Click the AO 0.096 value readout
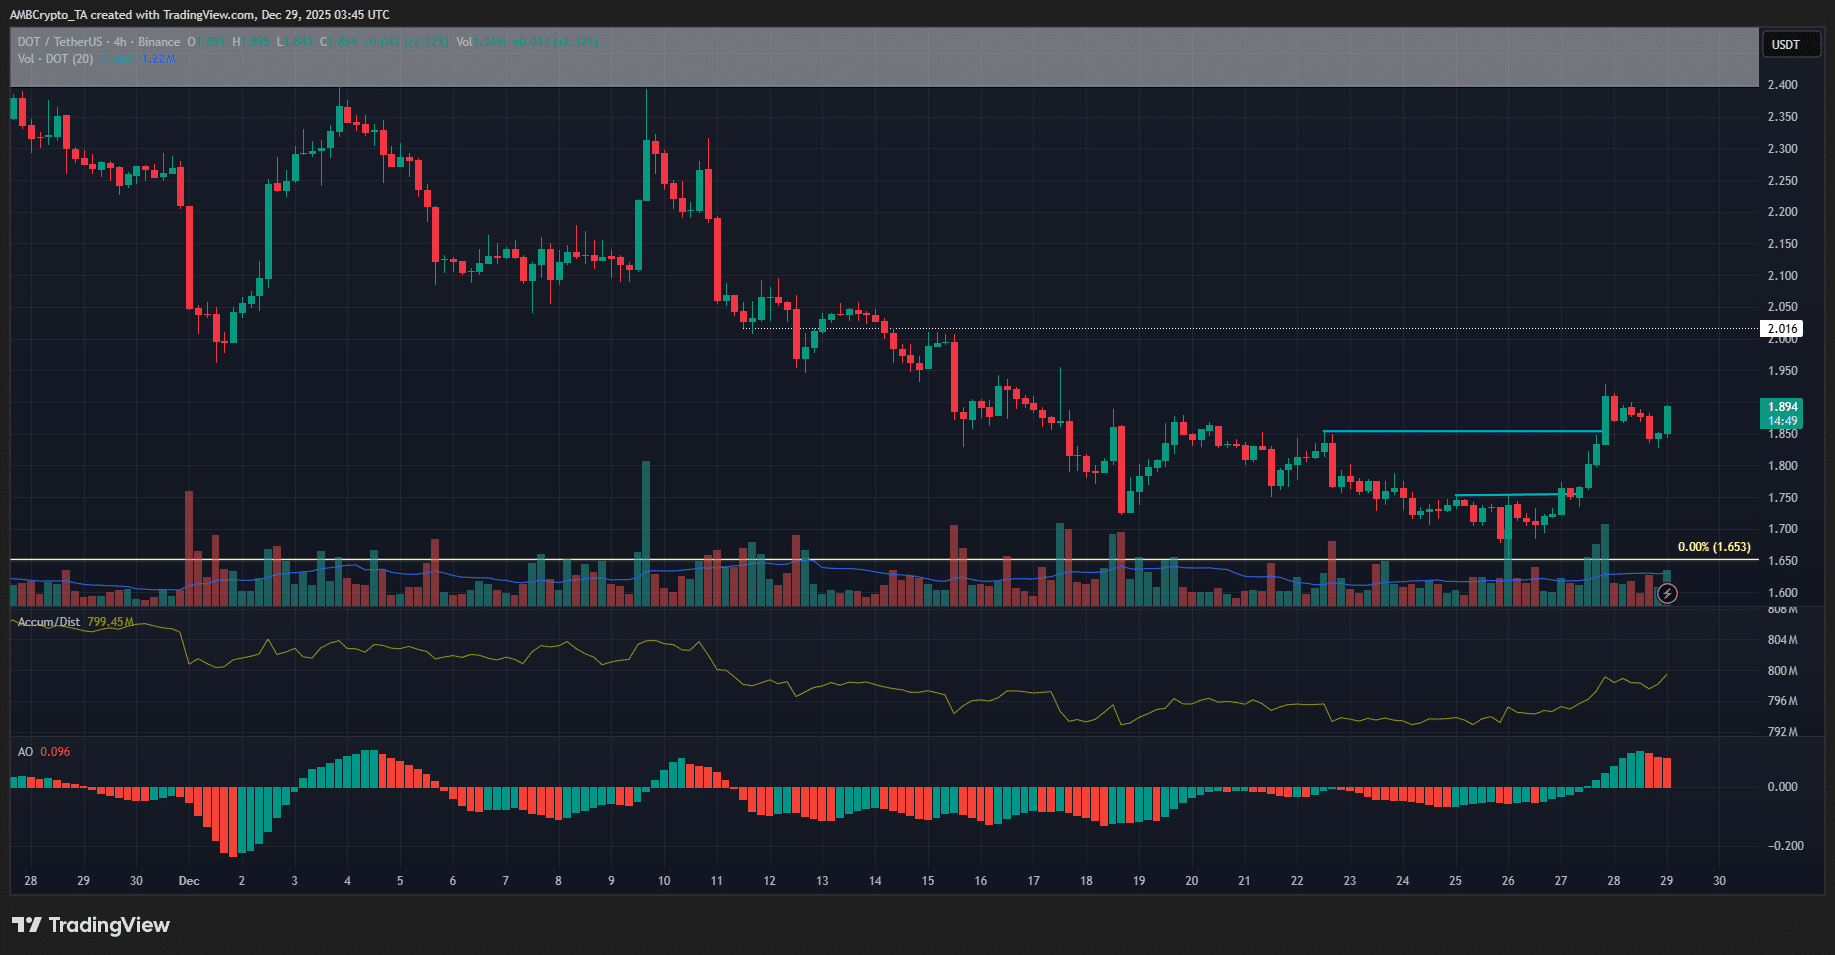 tap(55, 752)
